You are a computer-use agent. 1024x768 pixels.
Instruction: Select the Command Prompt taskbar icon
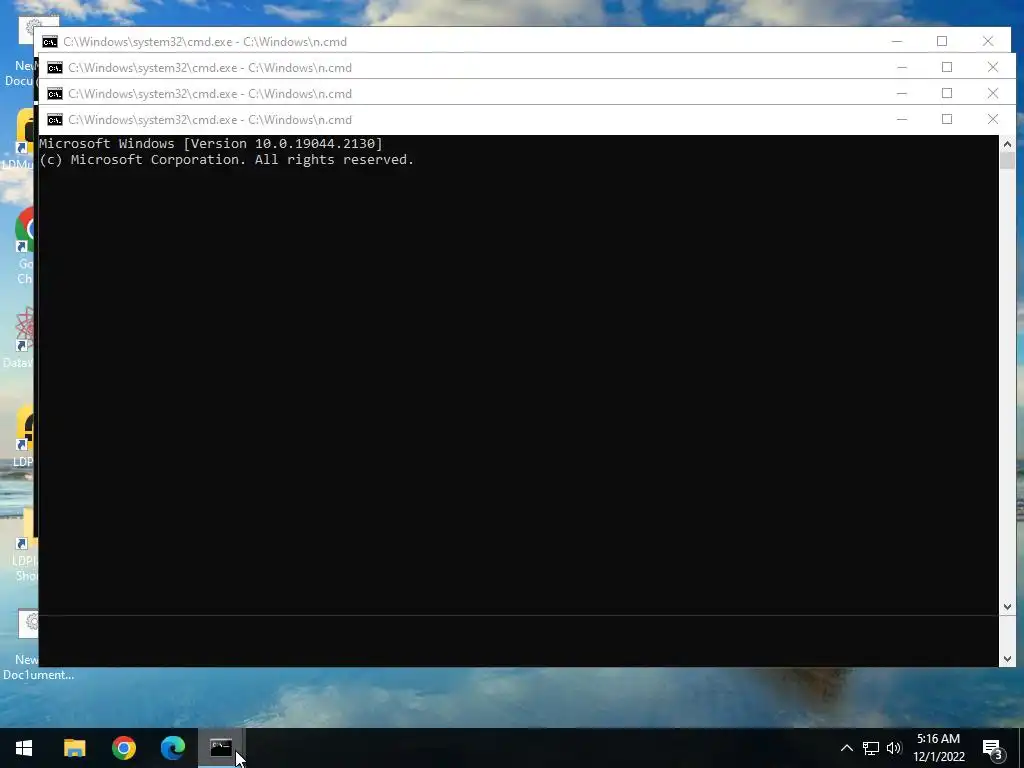click(221, 748)
